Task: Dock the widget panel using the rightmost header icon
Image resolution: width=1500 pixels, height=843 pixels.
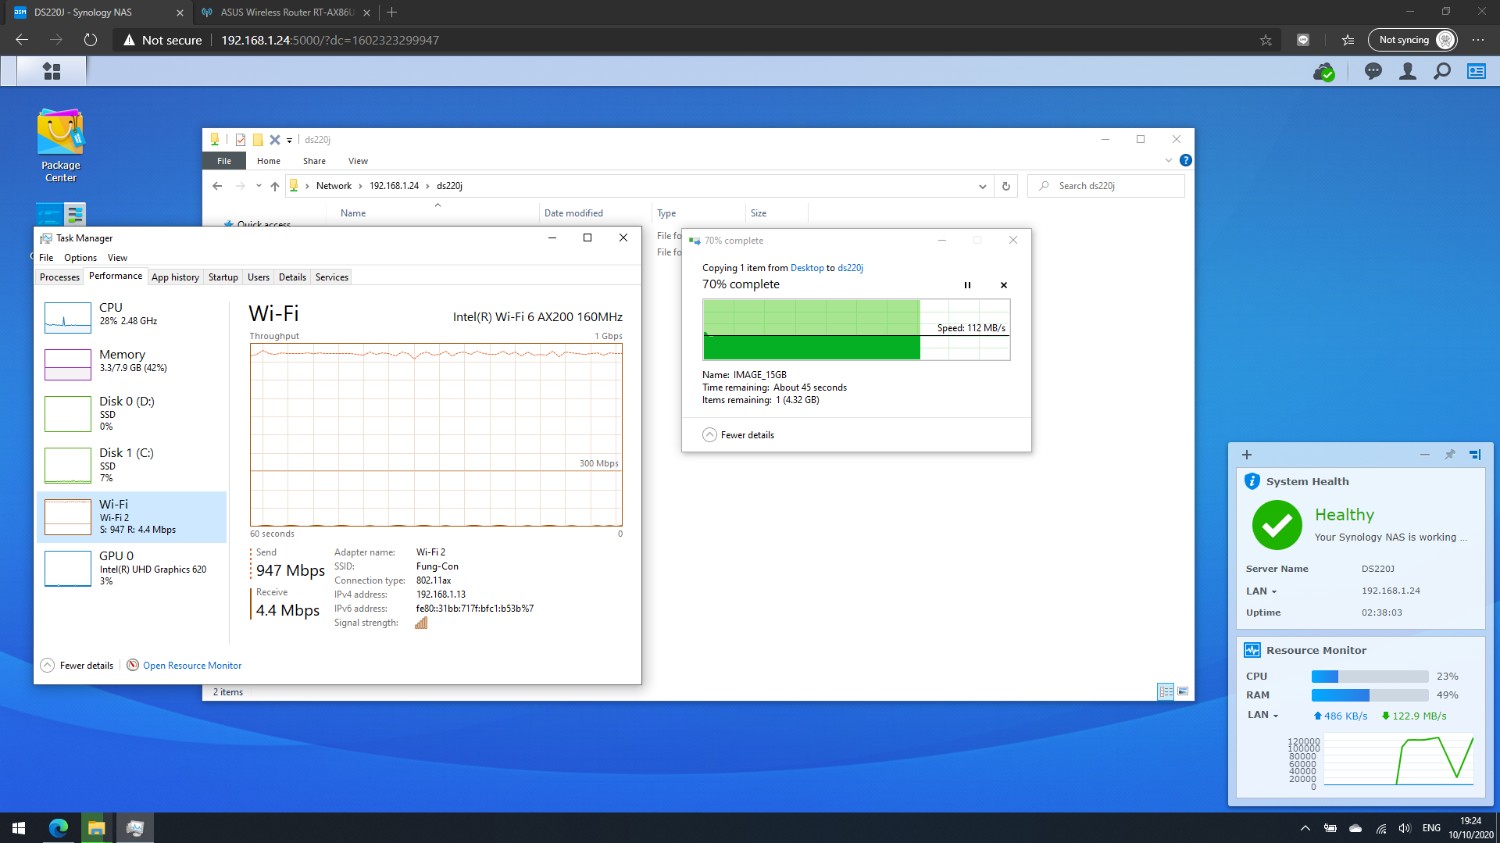Action: pos(1474,455)
